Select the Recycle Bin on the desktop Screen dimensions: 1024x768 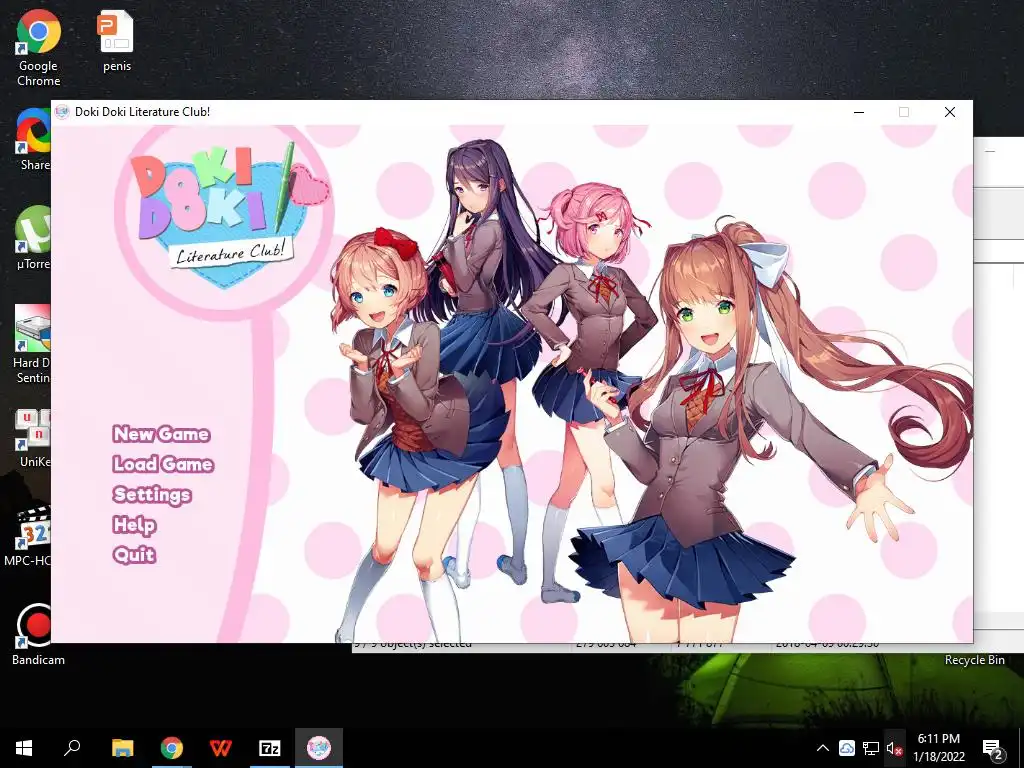tap(974, 660)
